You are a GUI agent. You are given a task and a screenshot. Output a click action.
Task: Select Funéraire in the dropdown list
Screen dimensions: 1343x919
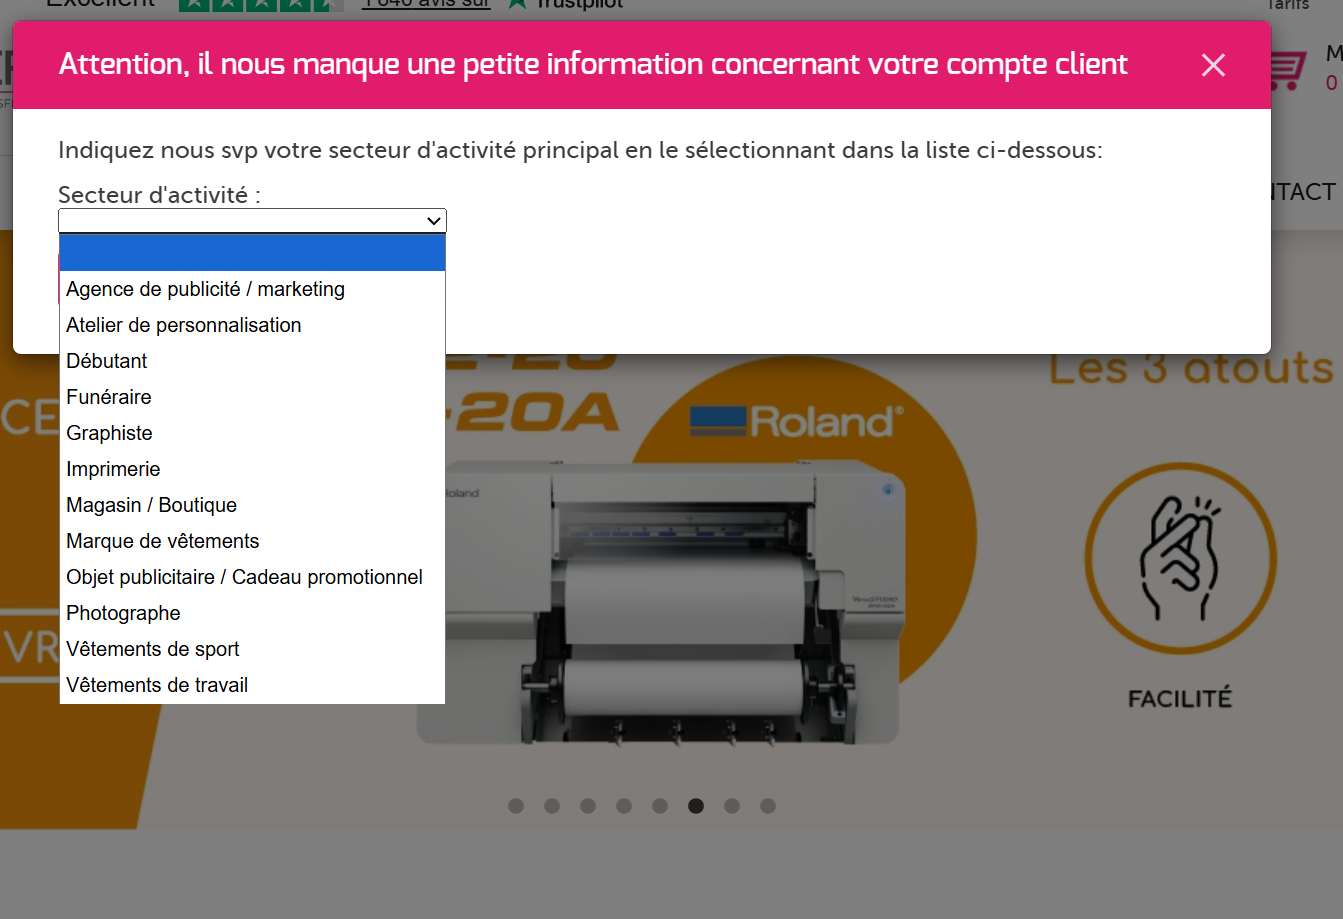109,397
